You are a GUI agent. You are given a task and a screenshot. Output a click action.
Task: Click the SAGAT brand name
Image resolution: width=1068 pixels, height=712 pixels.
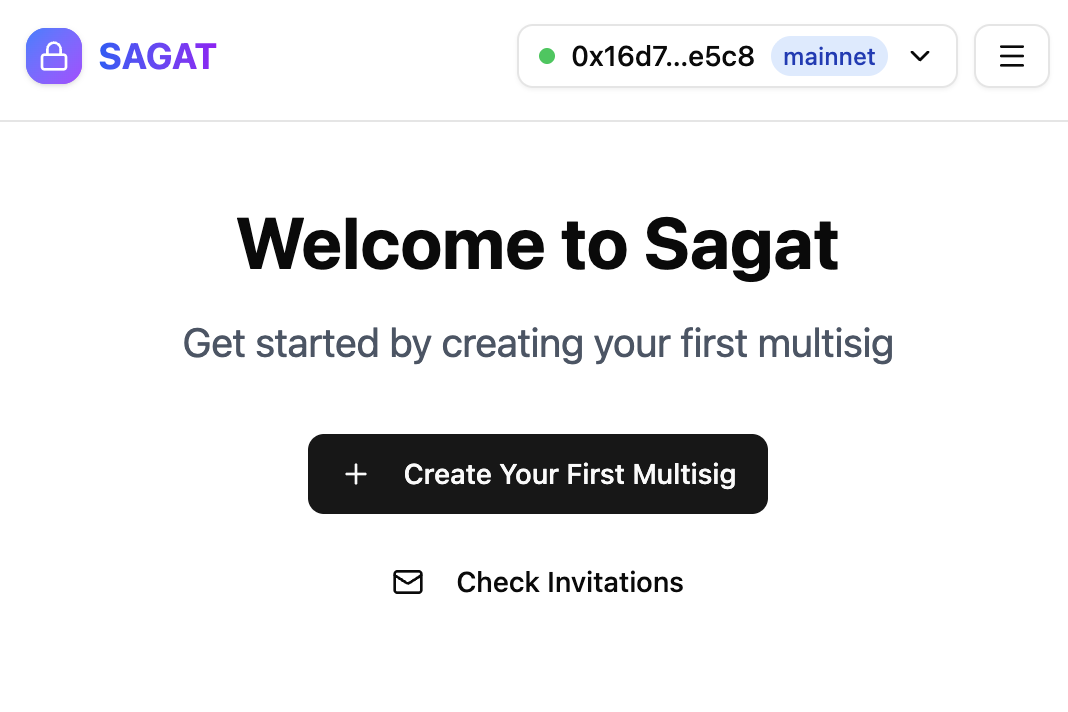coord(157,56)
